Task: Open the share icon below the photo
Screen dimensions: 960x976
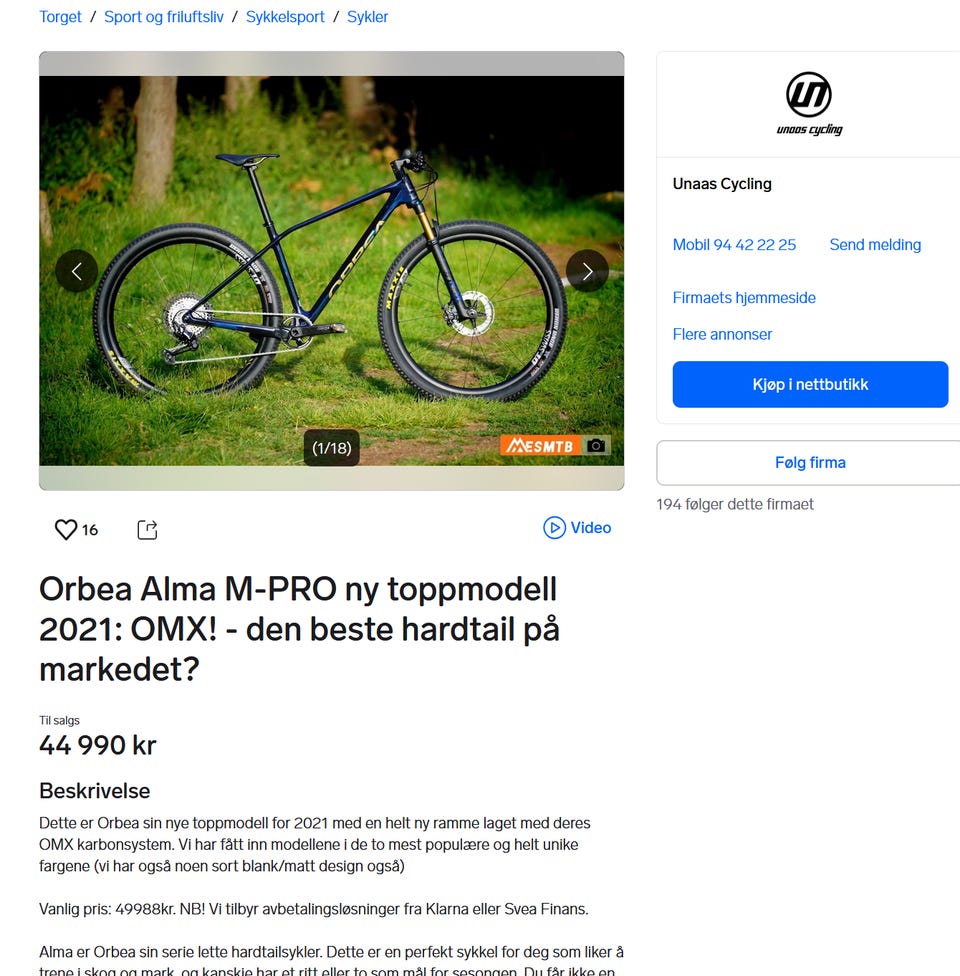Action: [x=148, y=529]
